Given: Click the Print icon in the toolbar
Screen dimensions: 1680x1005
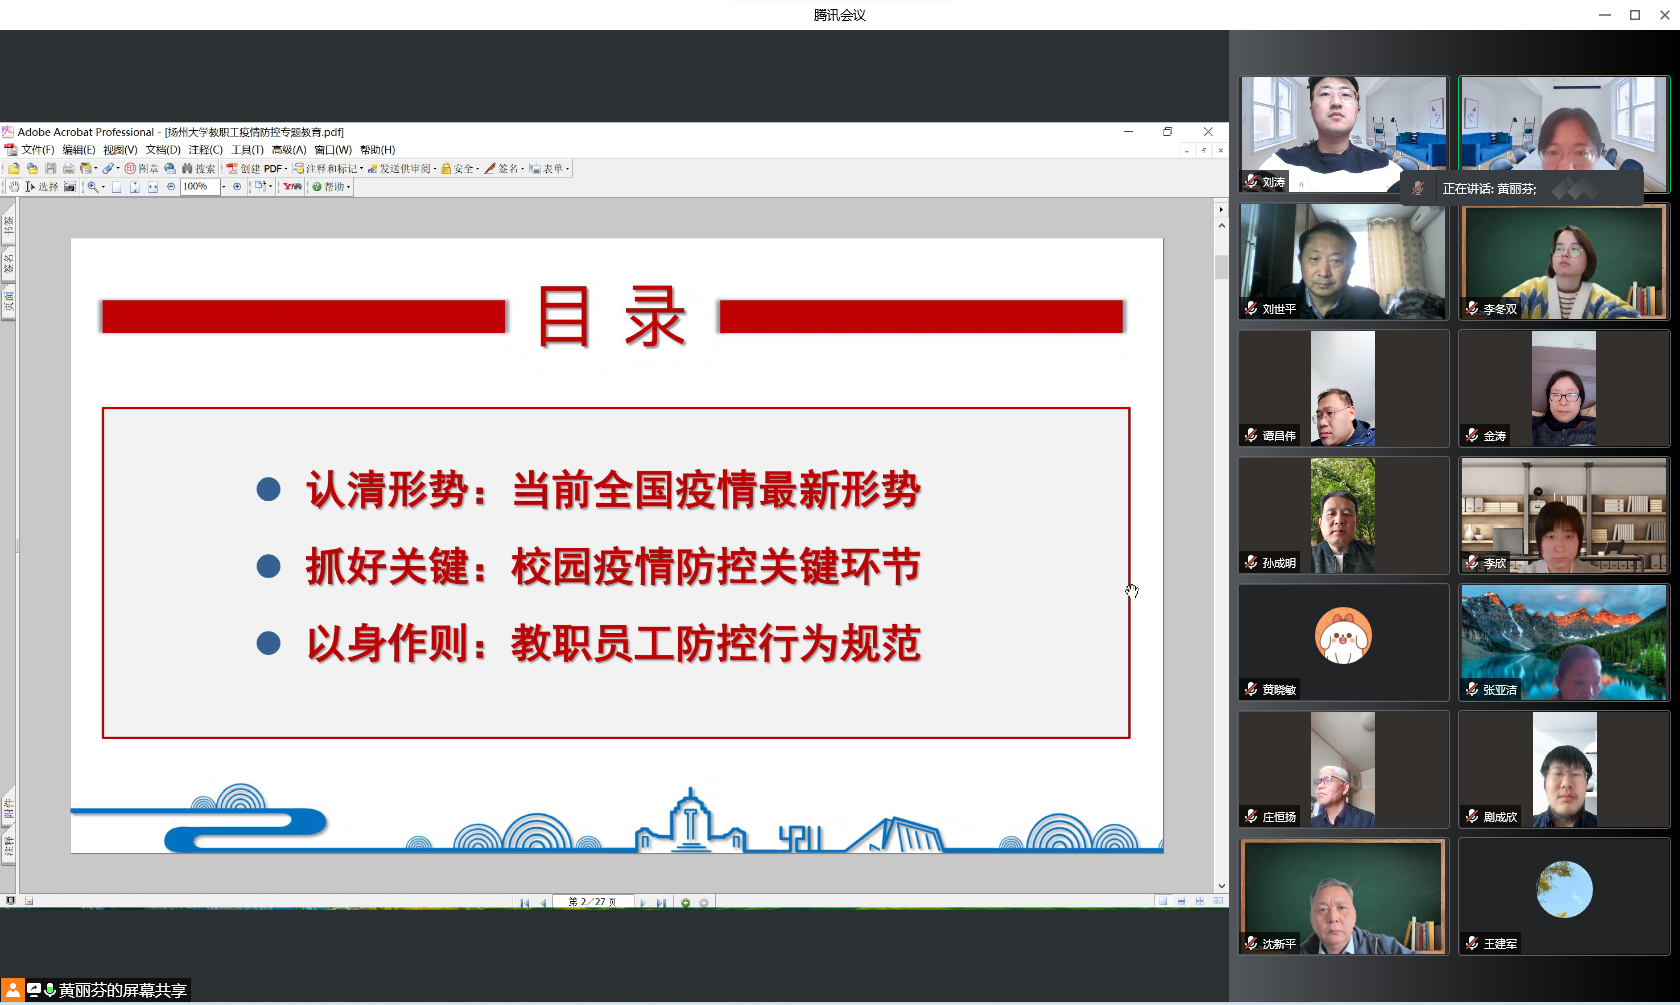Looking at the screenshot, I should [x=68, y=169].
